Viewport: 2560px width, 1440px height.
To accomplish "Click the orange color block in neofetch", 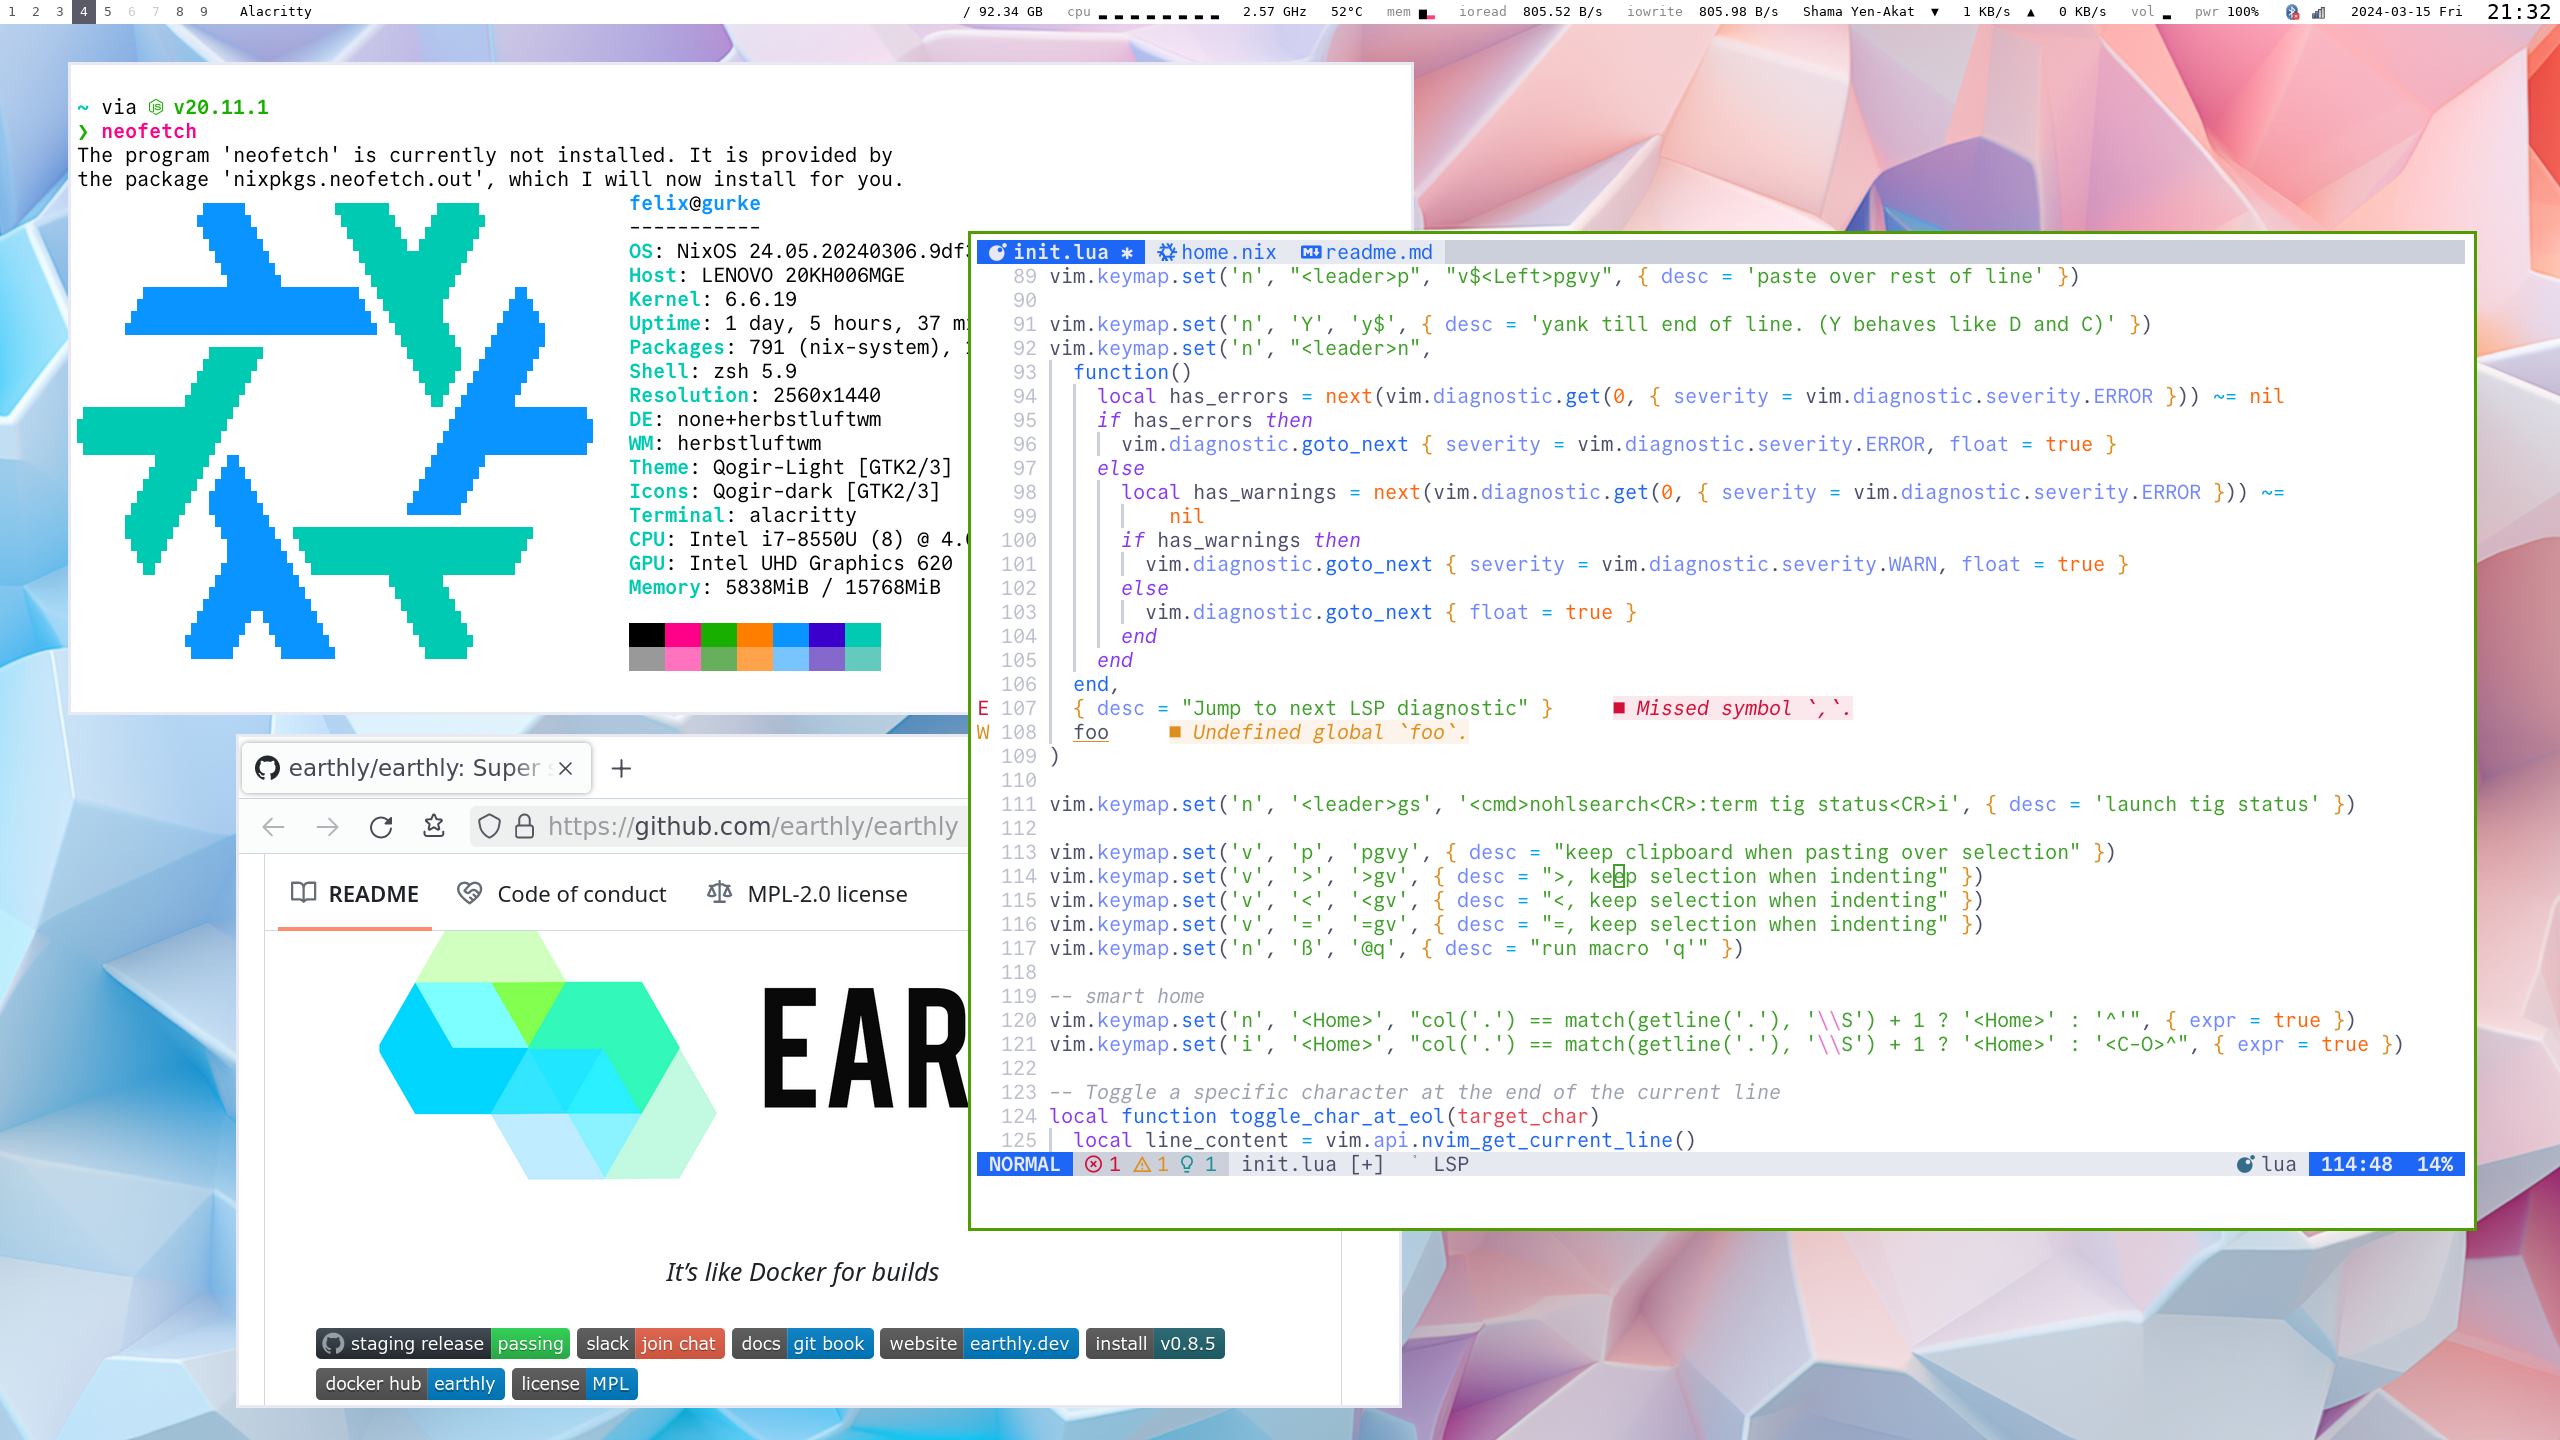I will click(755, 634).
